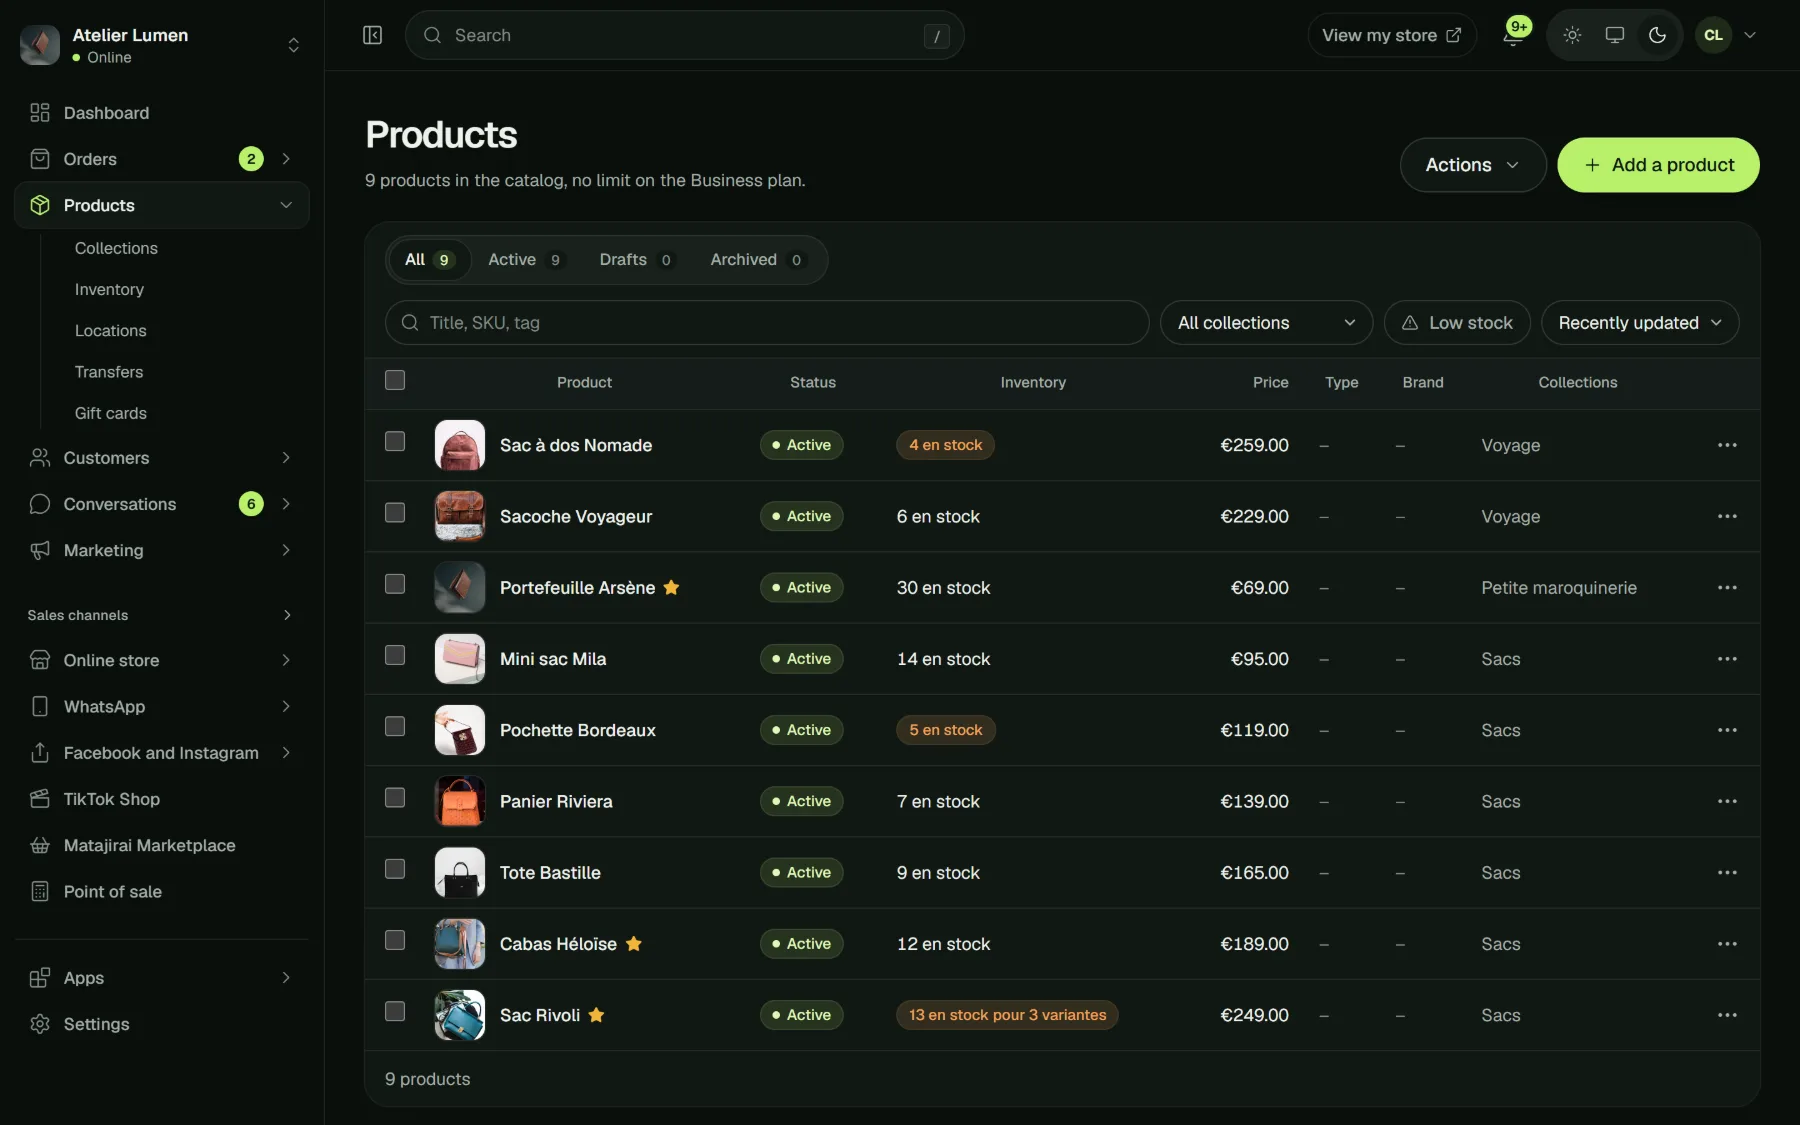Switch to the Drafts tab

(x=636, y=260)
